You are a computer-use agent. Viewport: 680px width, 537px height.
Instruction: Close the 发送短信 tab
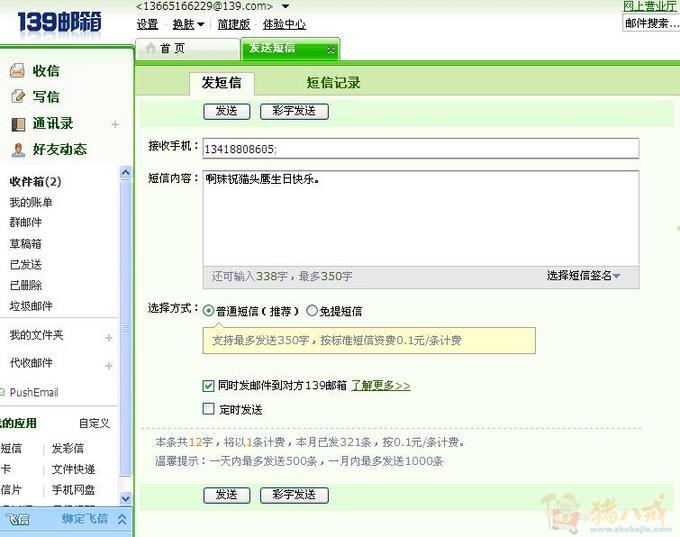[x=330, y=49]
